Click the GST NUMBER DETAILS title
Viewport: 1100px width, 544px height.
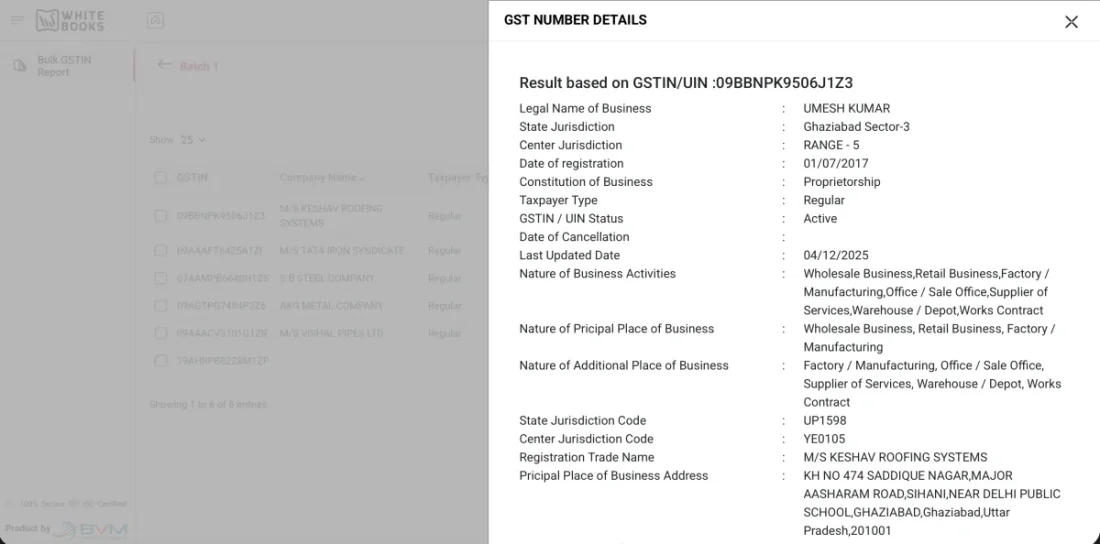pyautogui.click(x=575, y=20)
